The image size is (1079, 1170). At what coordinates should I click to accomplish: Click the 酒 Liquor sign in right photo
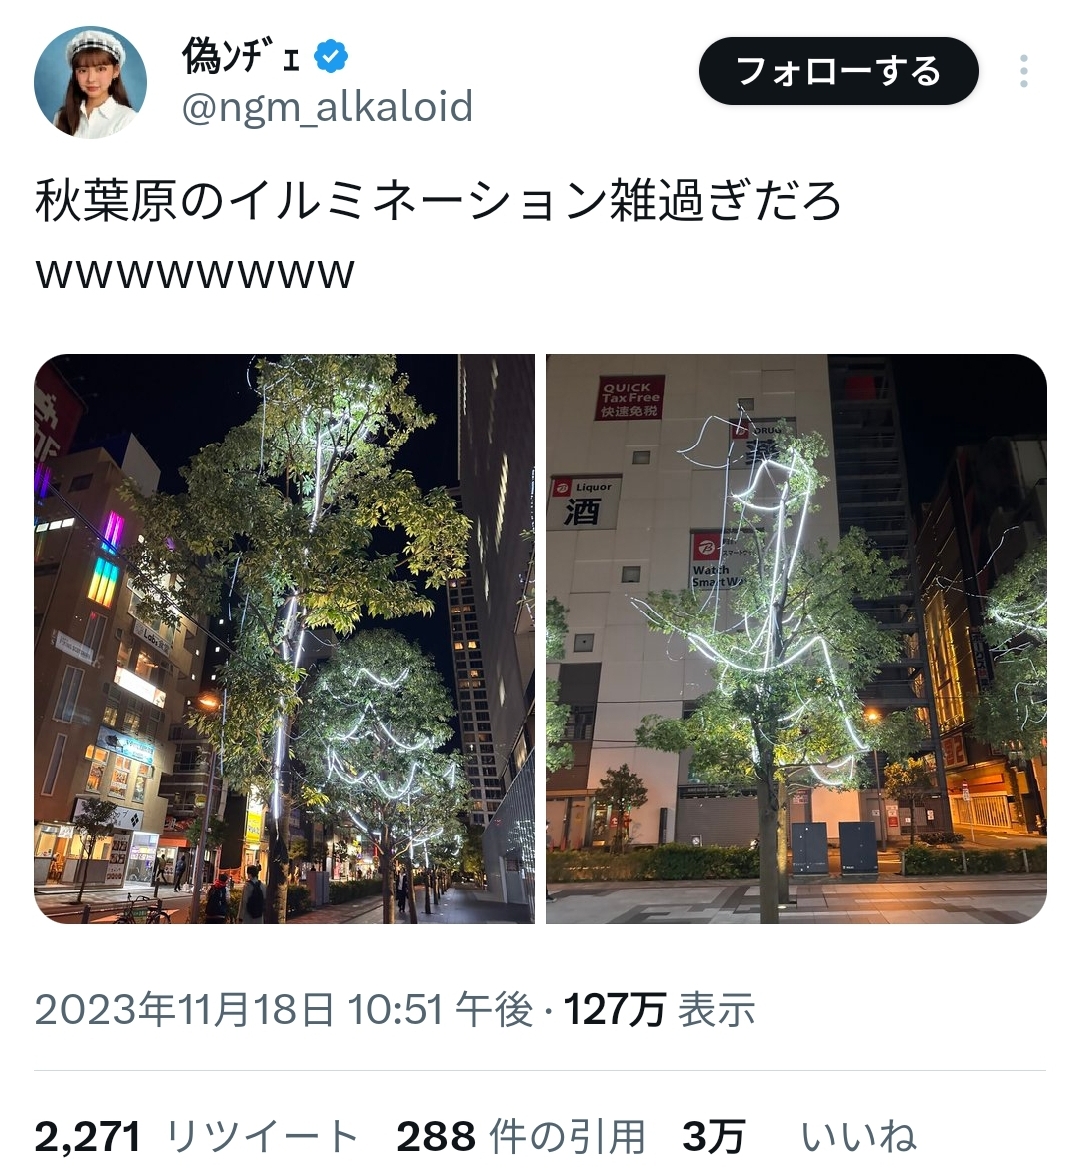point(586,504)
